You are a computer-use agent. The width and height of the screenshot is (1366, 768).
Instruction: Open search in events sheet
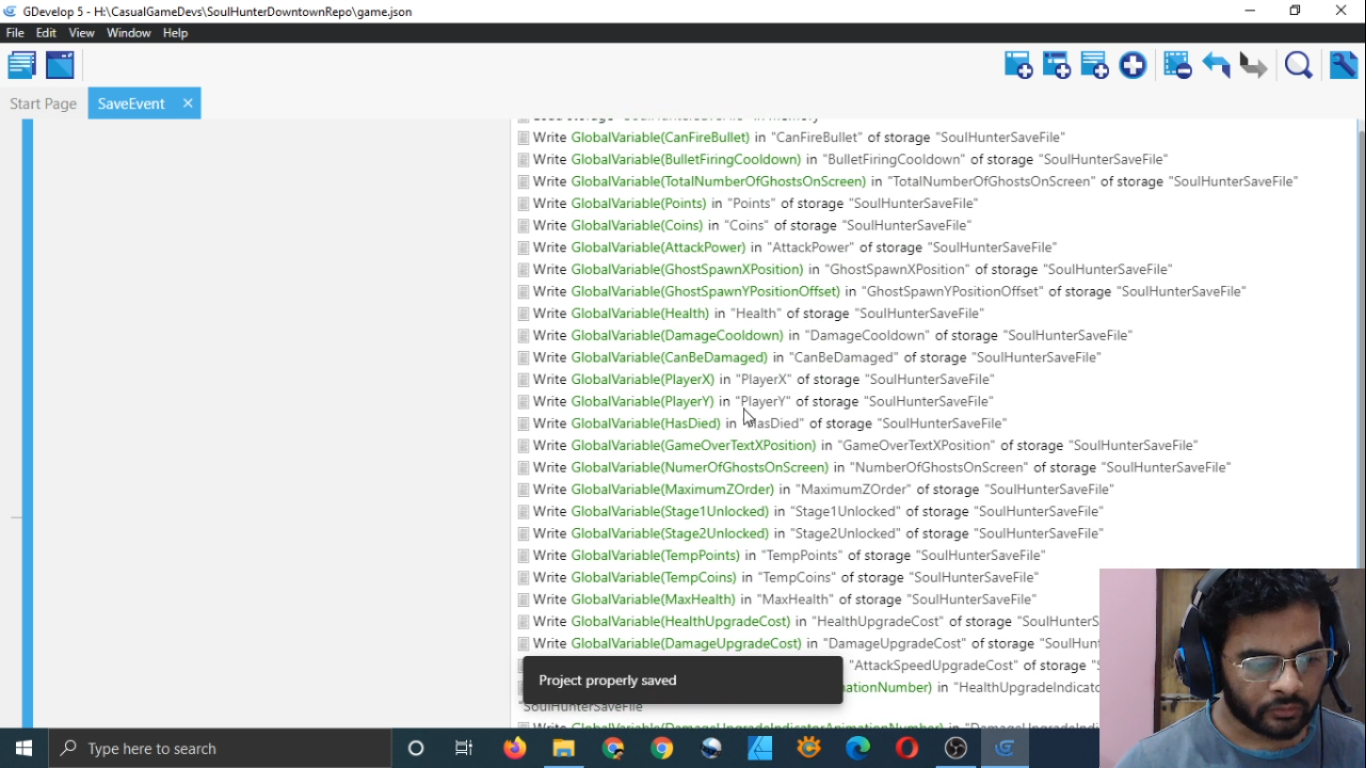point(1298,65)
